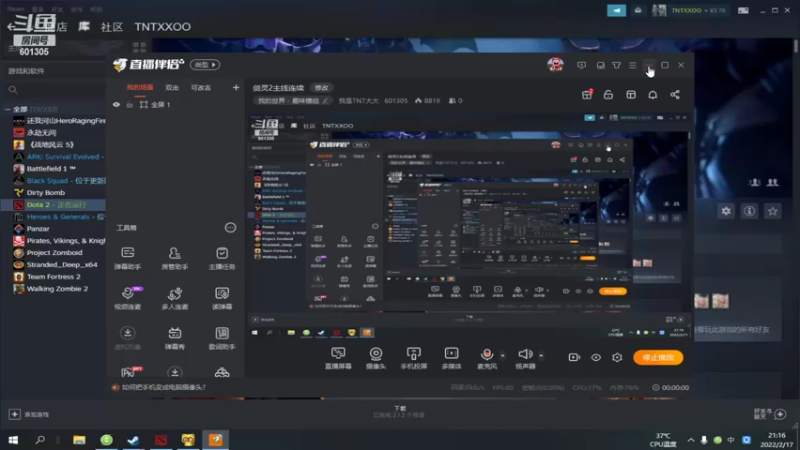Select Team Fortress 2 in Steam library
This screenshot has width=800, height=450.
pos(53,277)
